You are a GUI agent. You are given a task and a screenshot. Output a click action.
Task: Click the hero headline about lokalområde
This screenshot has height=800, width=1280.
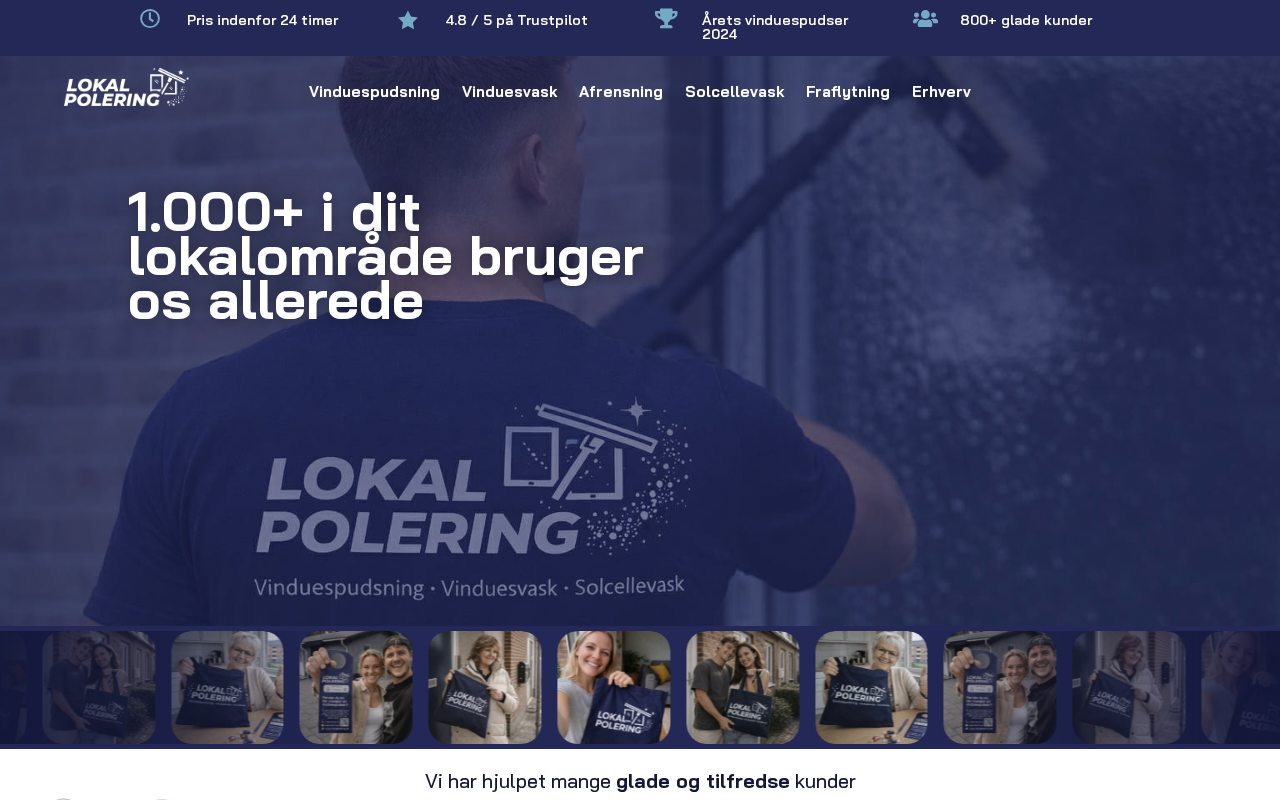tap(386, 256)
